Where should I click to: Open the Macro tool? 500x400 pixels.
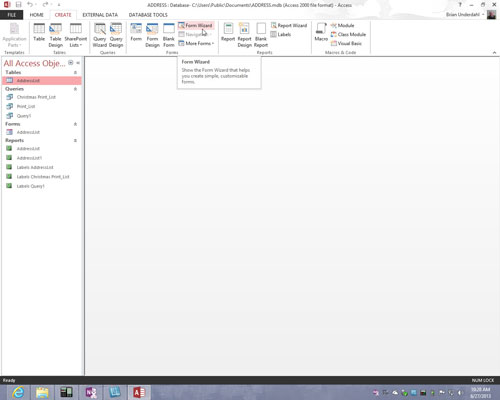coord(321,32)
